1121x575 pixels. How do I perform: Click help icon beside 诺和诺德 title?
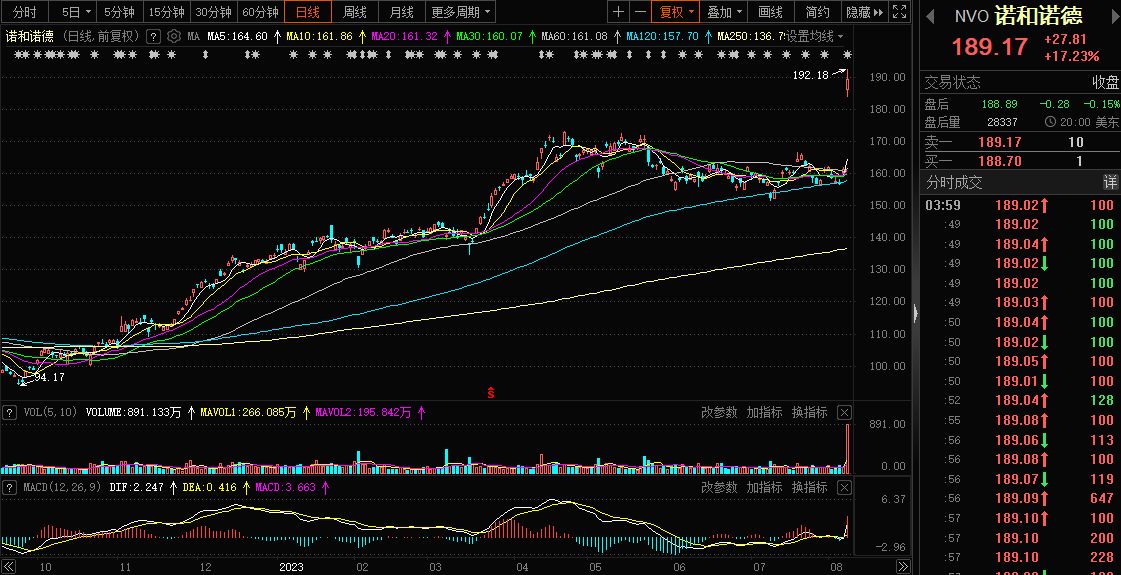tap(153, 36)
